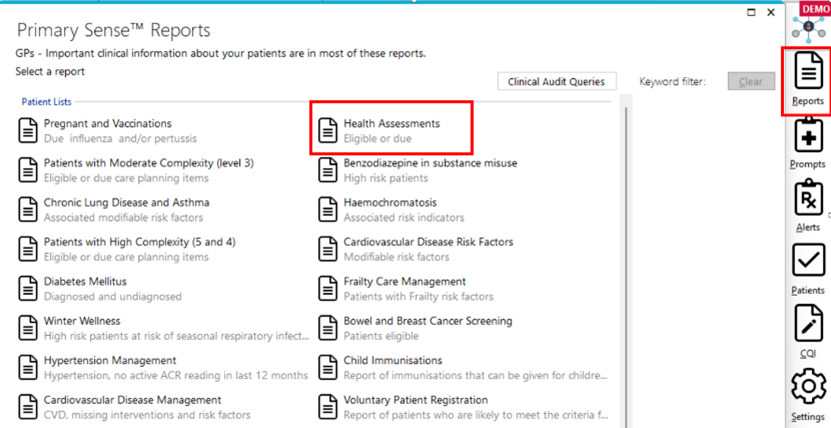Click 'Associated modifiable risk factors' description
The height and width of the screenshot is (428, 831).
(x=123, y=218)
